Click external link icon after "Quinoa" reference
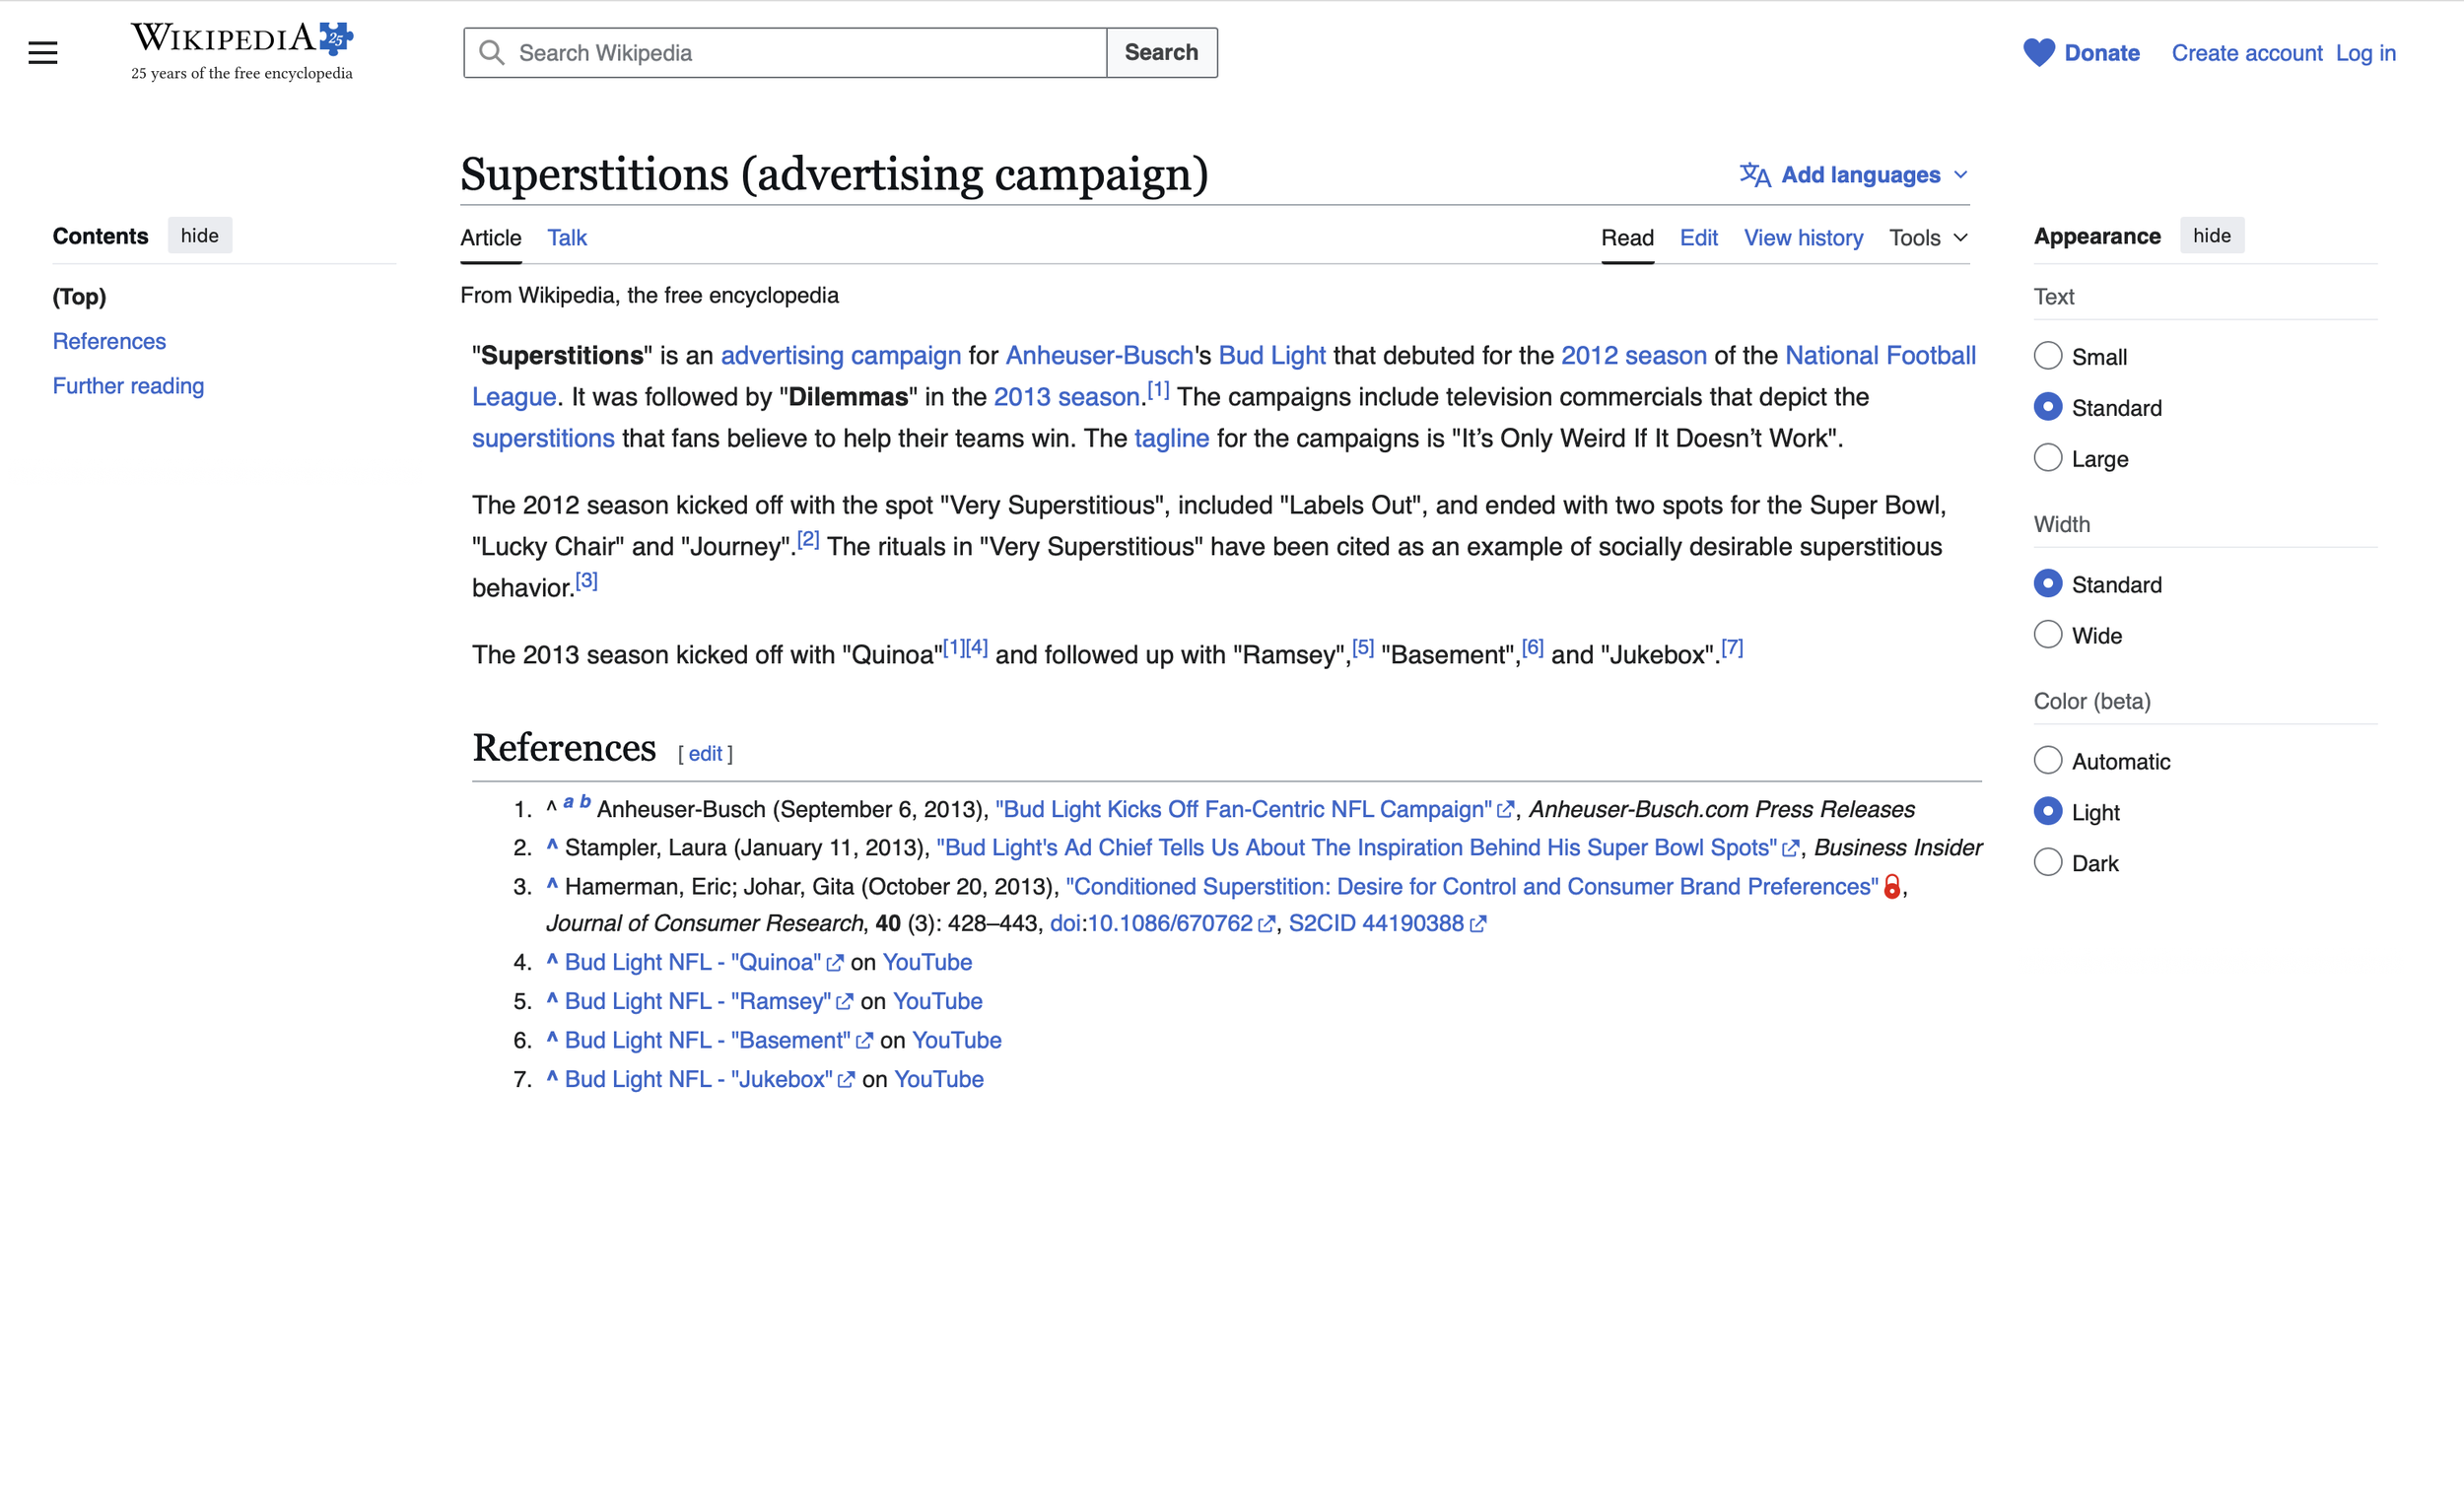Screen dimensions: 2464x1491 pos(835,963)
